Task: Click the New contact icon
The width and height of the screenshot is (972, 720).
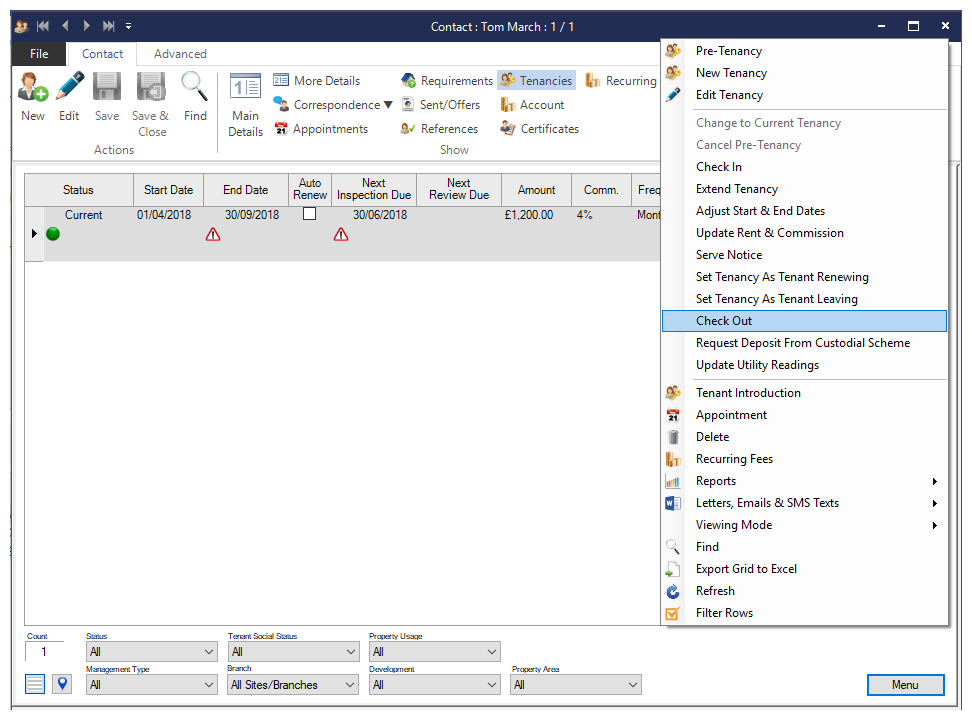Action: click(x=33, y=88)
